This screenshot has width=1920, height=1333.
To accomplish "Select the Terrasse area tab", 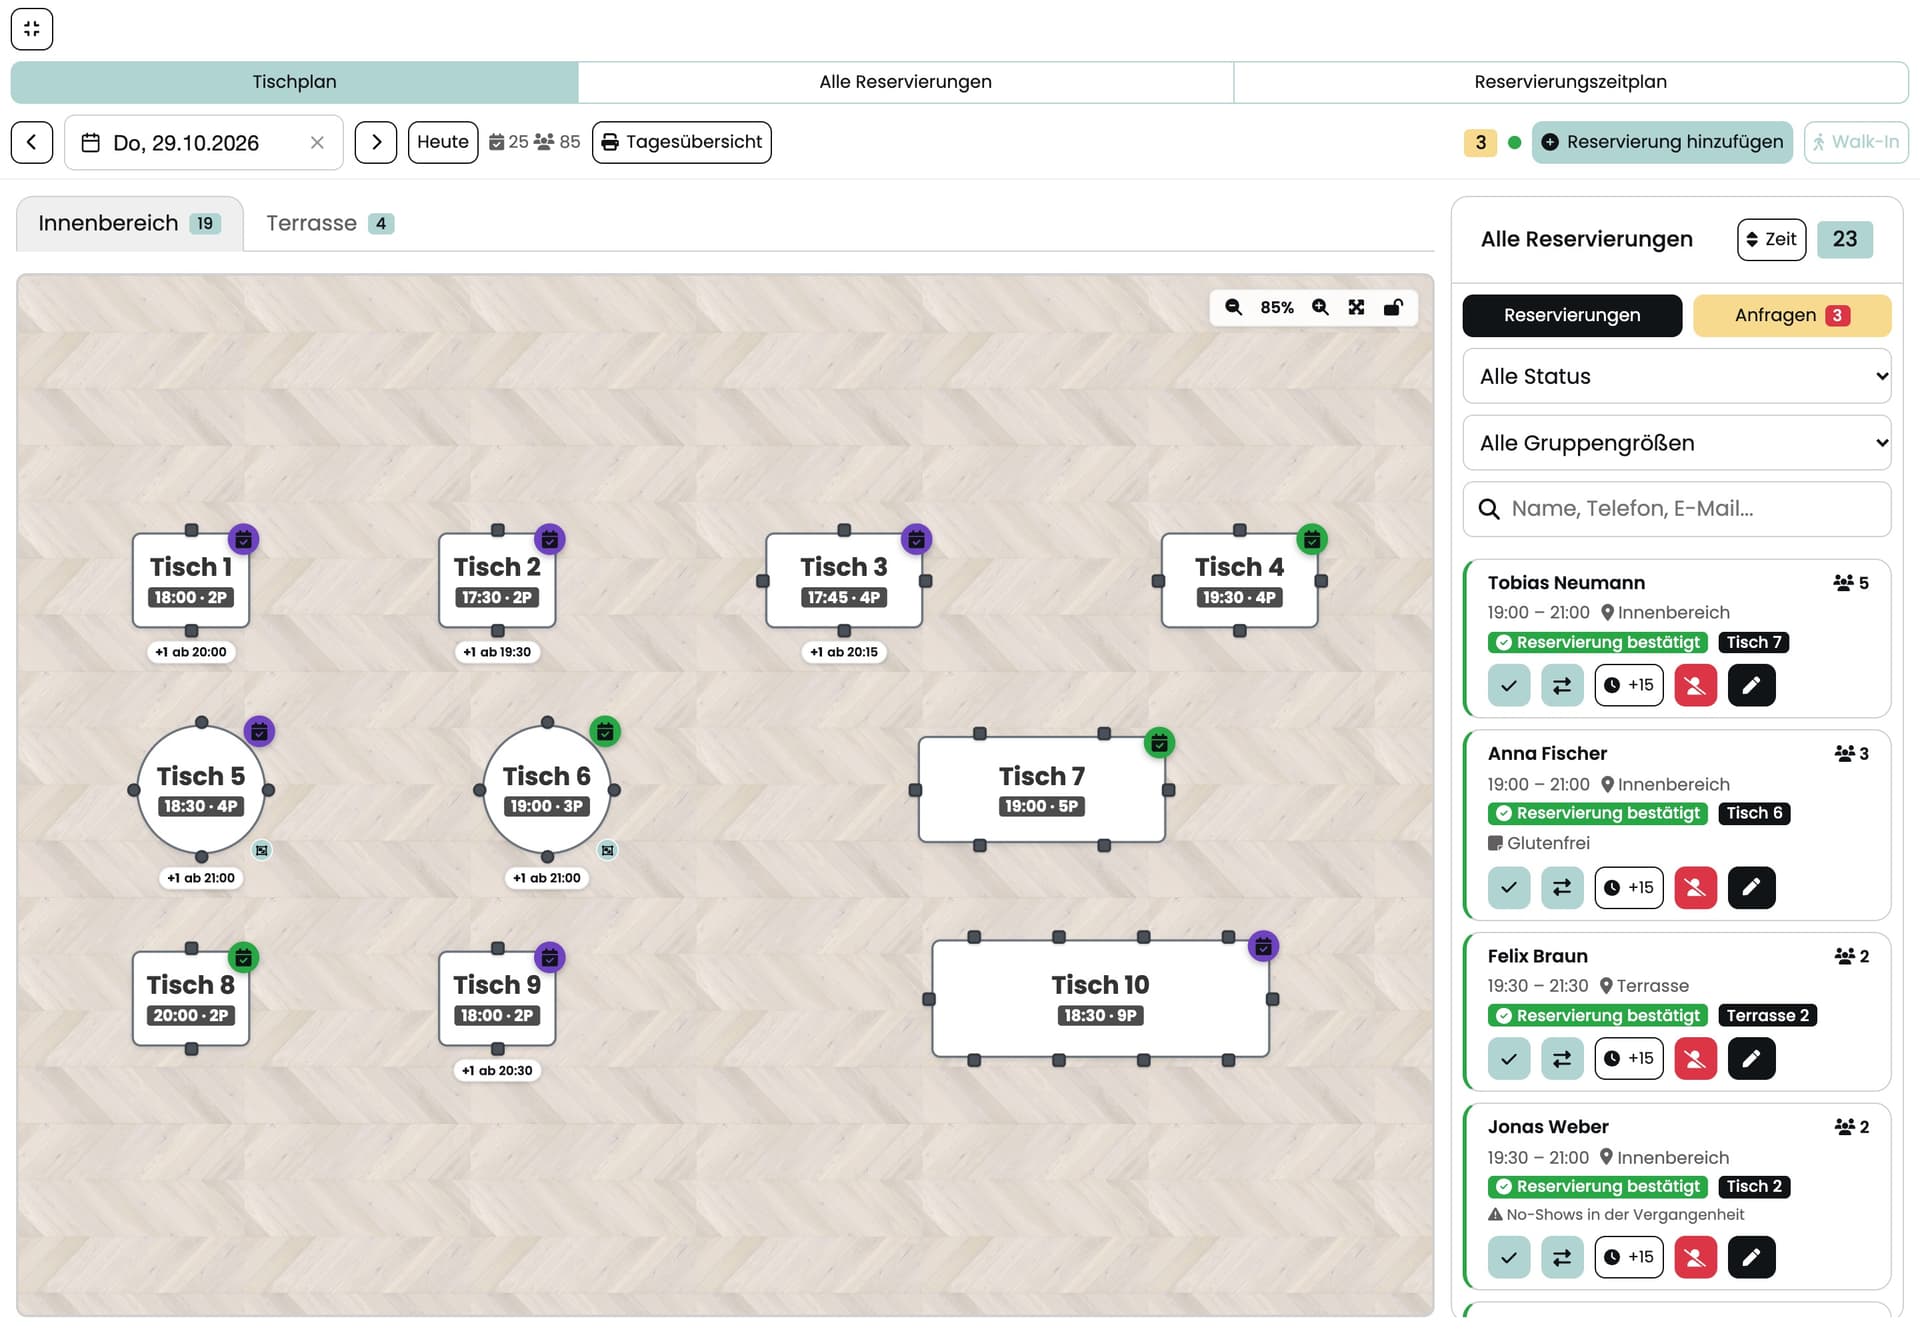I will click(x=330, y=223).
